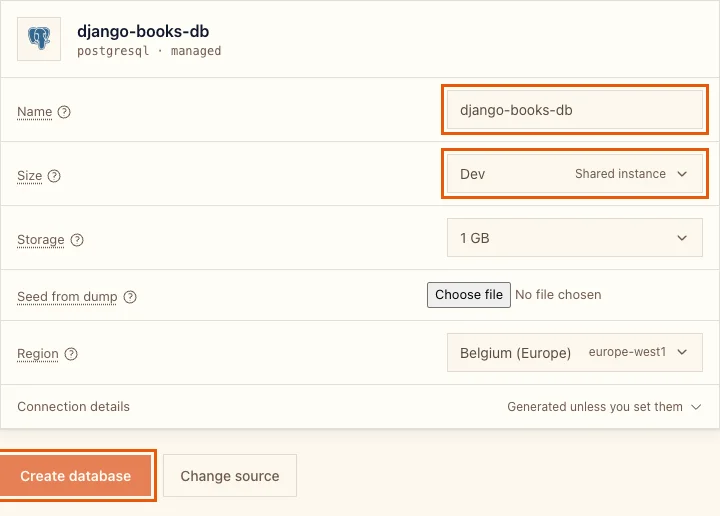Click the Choose file button

click(x=469, y=295)
